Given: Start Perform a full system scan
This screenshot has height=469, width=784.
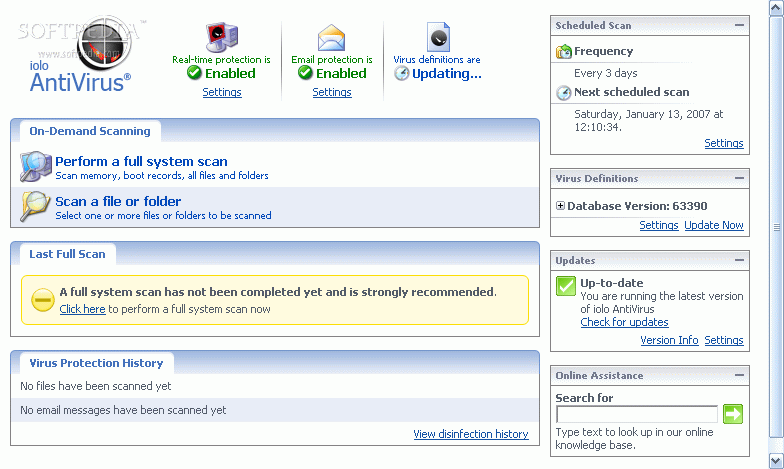Looking at the screenshot, I should [x=141, y=162].
